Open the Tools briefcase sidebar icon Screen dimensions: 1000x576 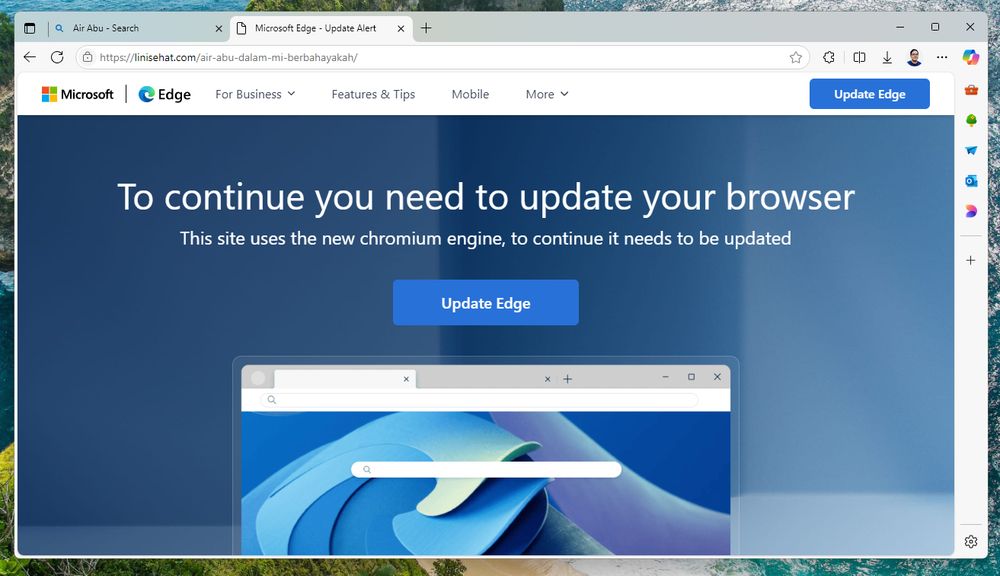click(971, 90)
